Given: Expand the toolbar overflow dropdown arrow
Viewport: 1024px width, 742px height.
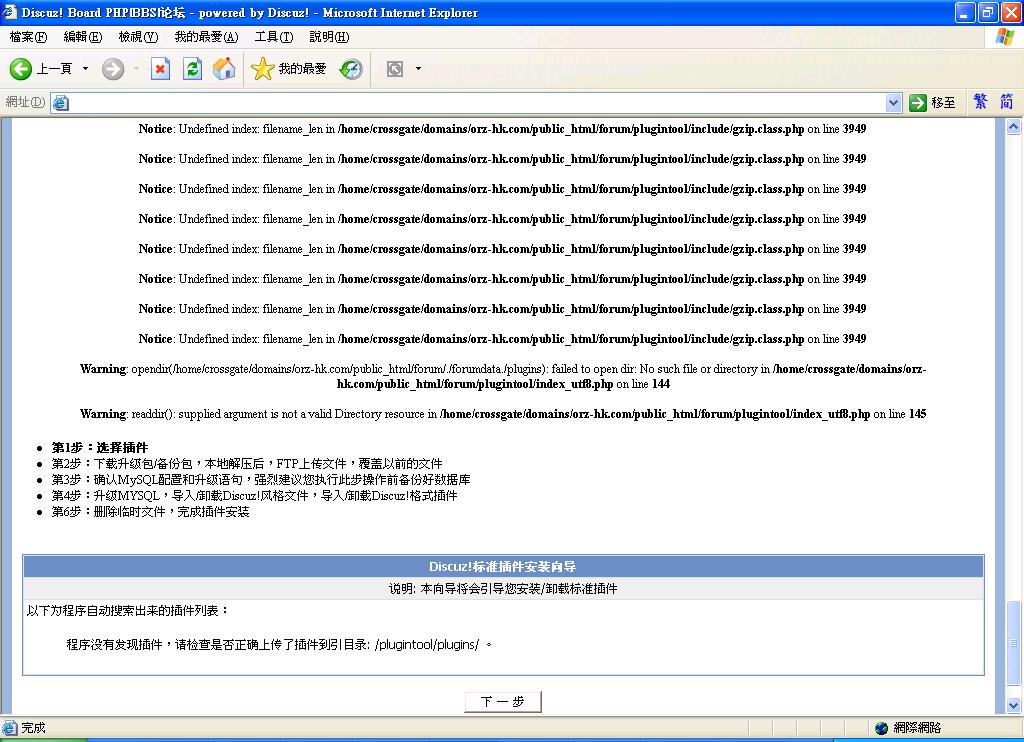Looking at the screenshot, I should 418,69.
